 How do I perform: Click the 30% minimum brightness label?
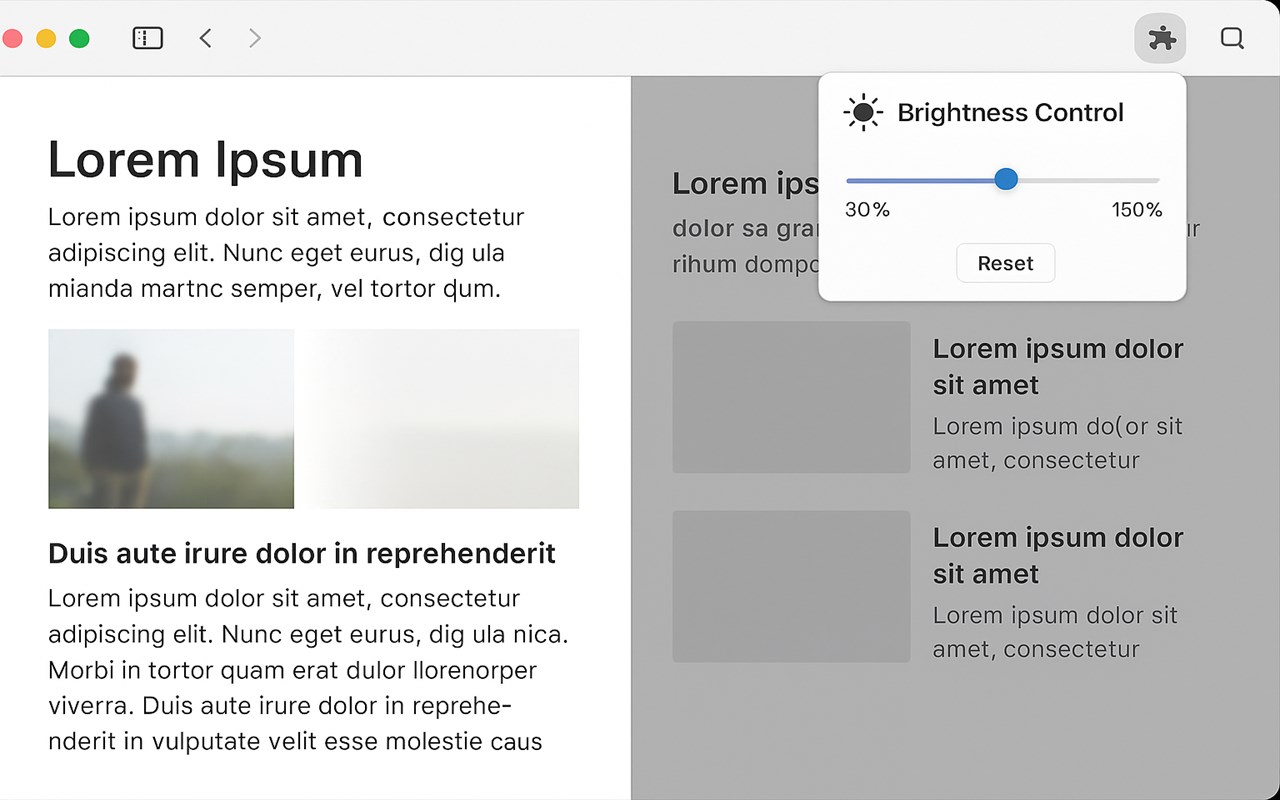click(x=867, y=210)
